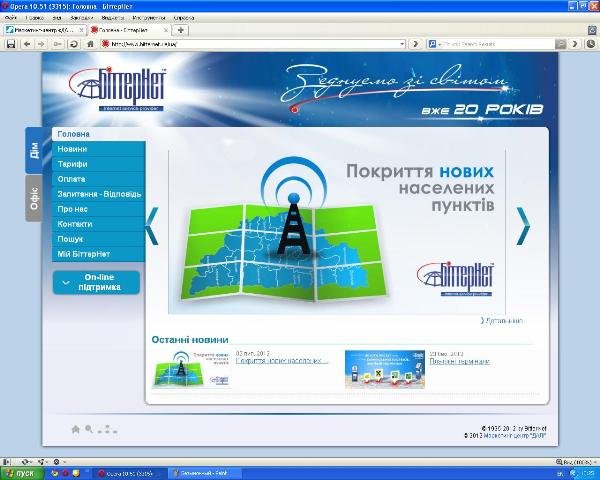The image size is (600, 480).
Task: Open Контакти in the site menu
Action: click(98, 224)
